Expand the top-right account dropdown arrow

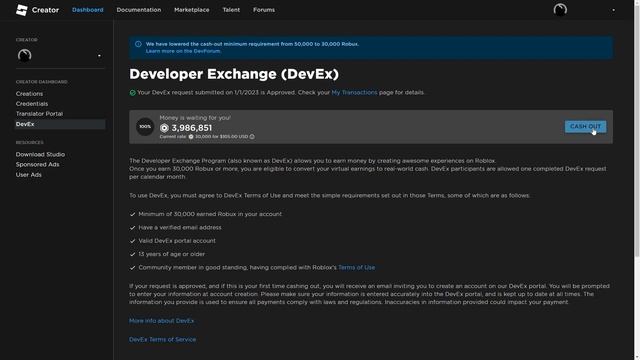click(613, 10)
